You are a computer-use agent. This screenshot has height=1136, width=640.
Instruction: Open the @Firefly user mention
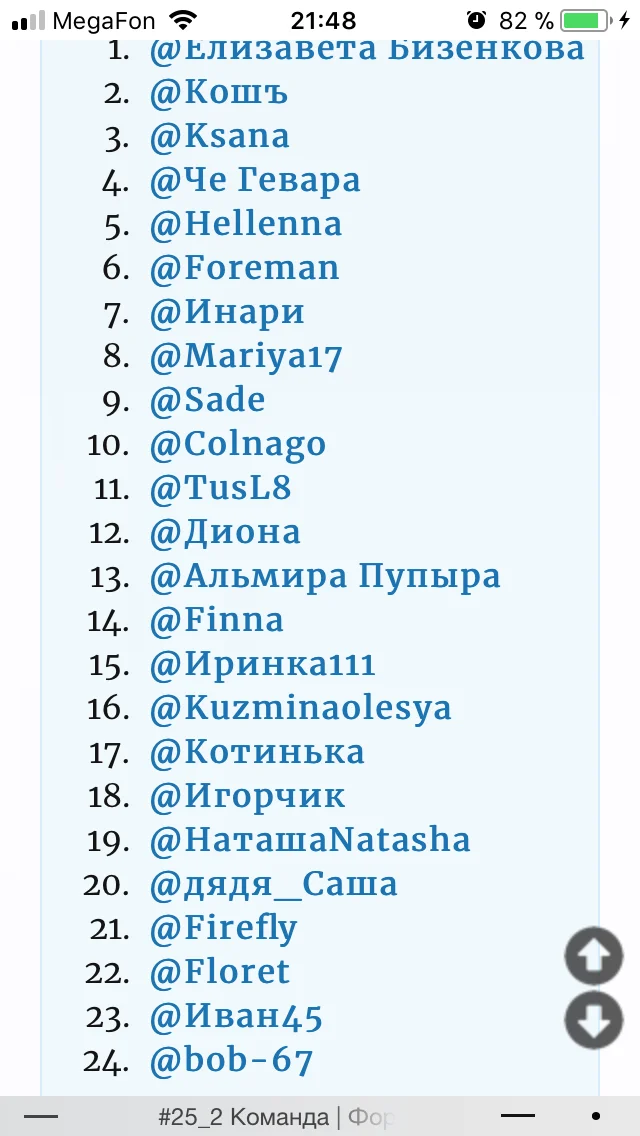click(x=224, y=929)
